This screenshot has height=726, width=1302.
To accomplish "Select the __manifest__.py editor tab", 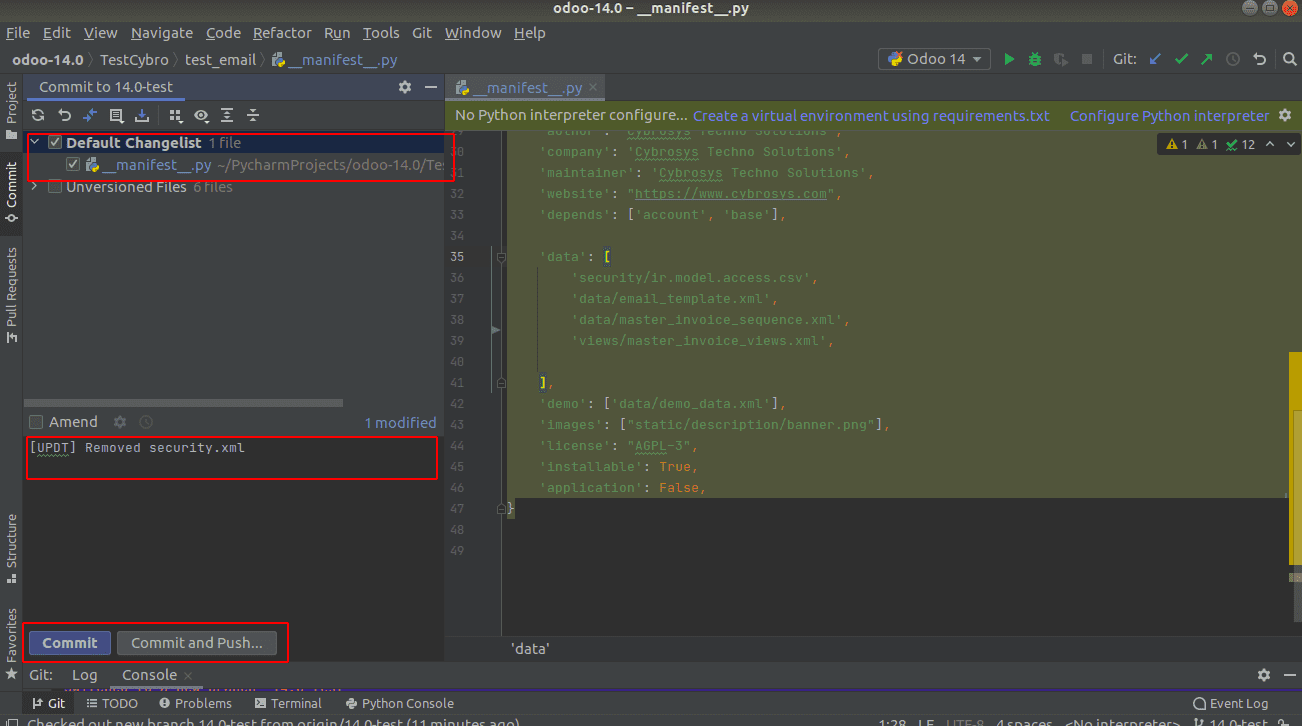I will (527, 88).
